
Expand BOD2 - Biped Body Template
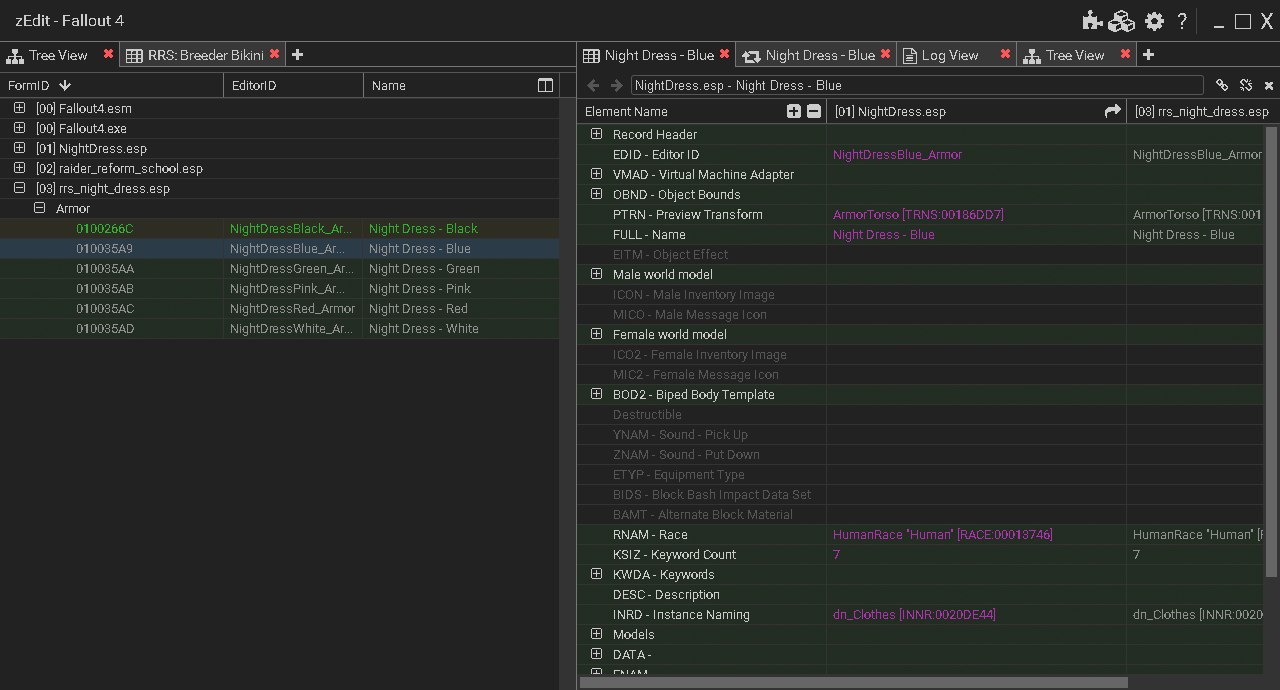(x=596, y=394)
